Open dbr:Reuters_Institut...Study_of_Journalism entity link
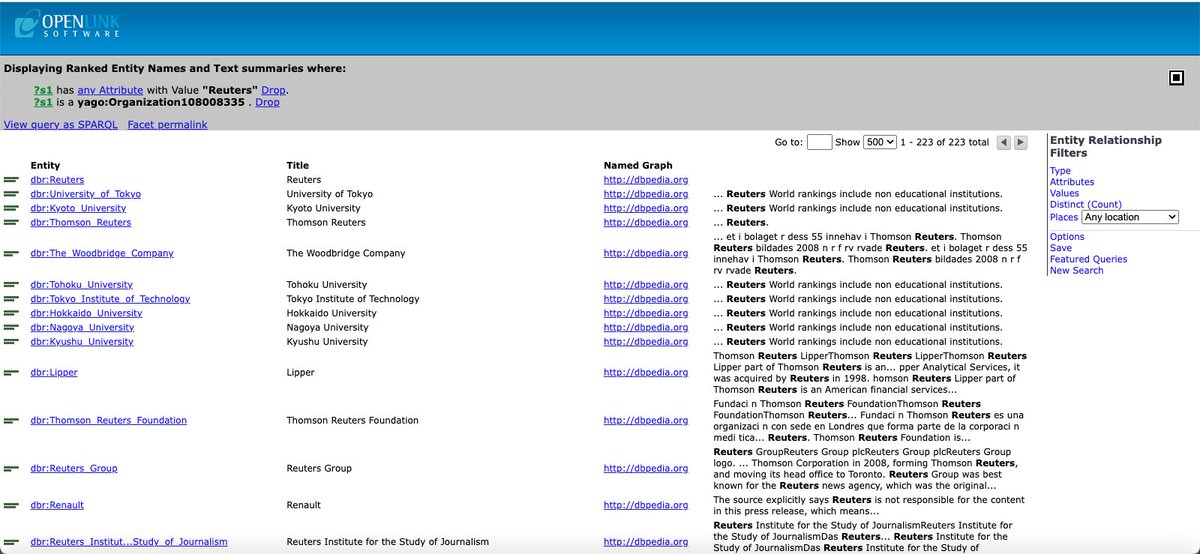This screenshot has height=554, width=1200. pos(129,542)
